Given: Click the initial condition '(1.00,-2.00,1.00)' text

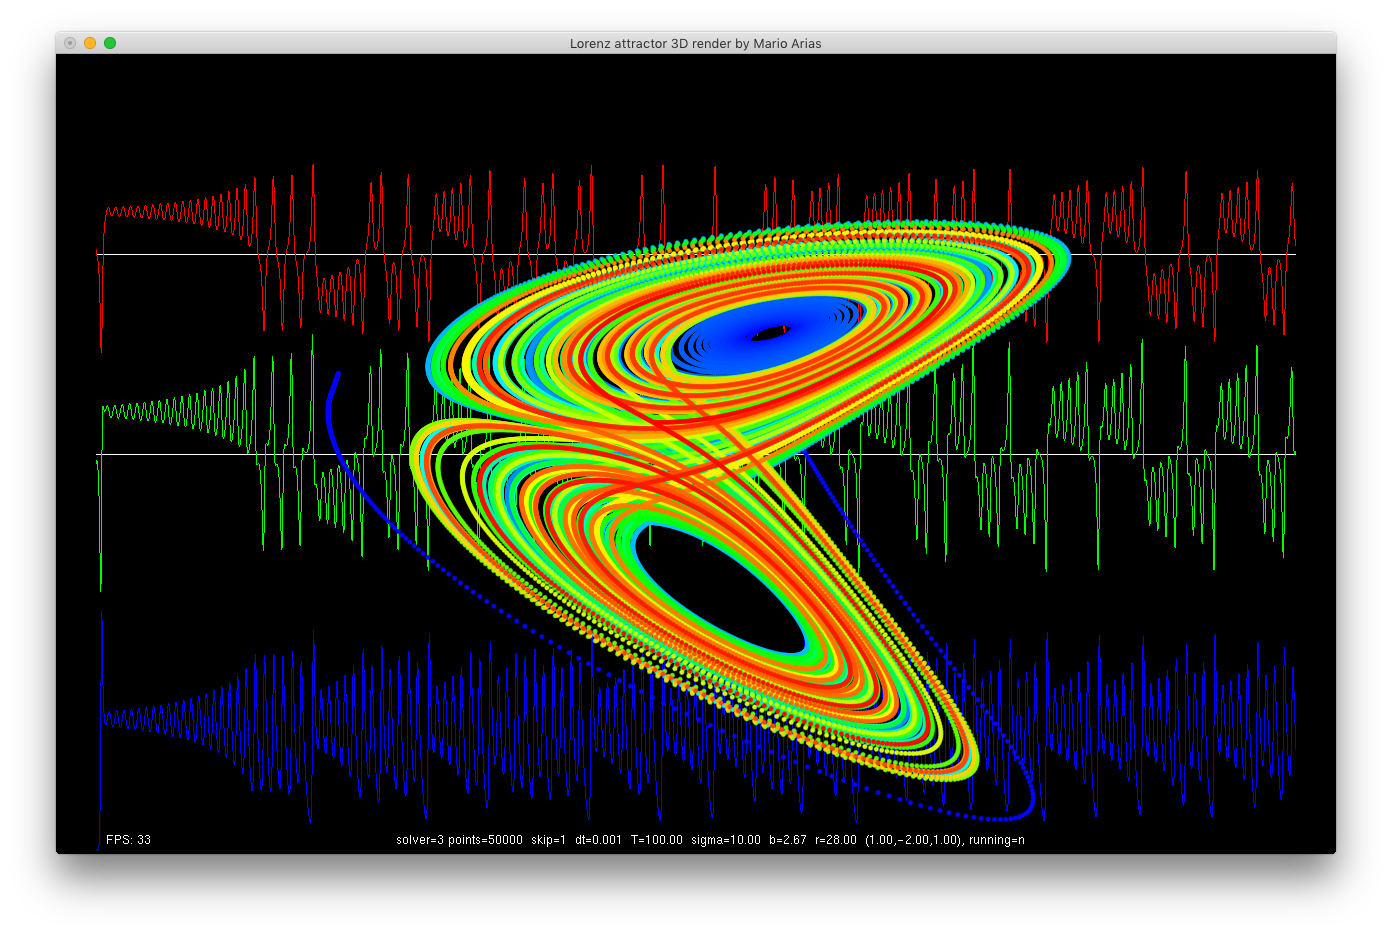Looking at the screenshot, I should click(x=914, y=840).
